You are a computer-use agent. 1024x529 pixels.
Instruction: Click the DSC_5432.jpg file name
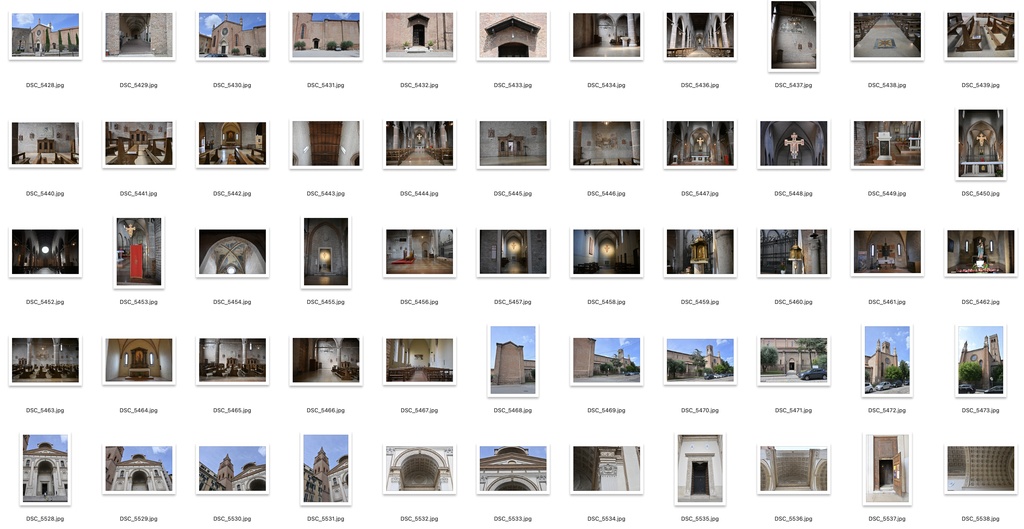tap(419, 86)
